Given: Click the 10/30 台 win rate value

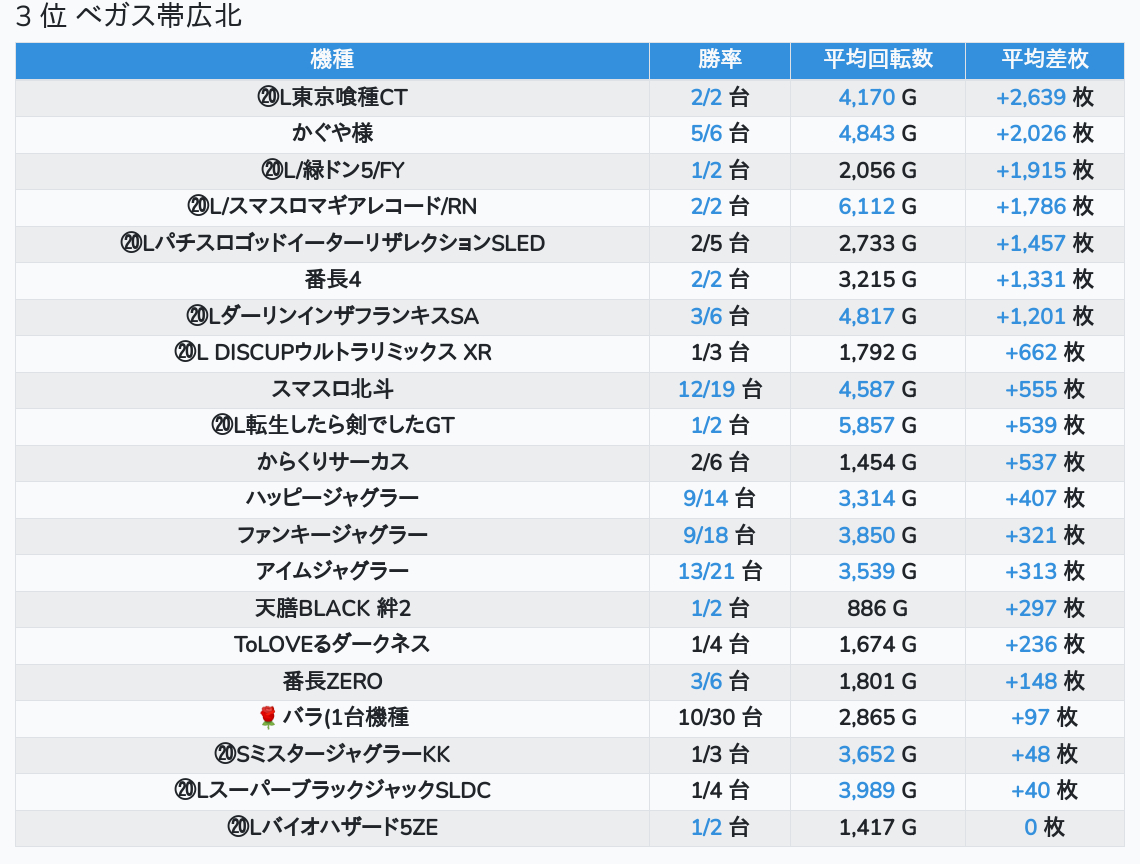Looking at the screenshot, I should tap(720, 718).
